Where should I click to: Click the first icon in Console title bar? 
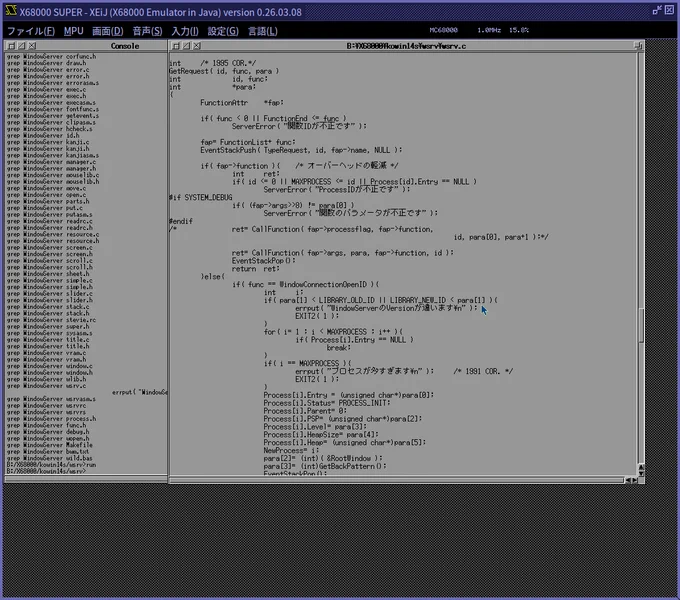[12, 46]
